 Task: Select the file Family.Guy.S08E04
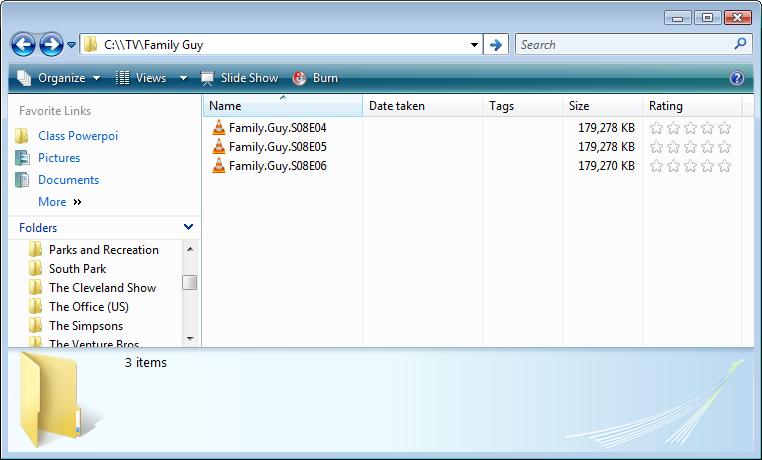(x=277, y=128)
